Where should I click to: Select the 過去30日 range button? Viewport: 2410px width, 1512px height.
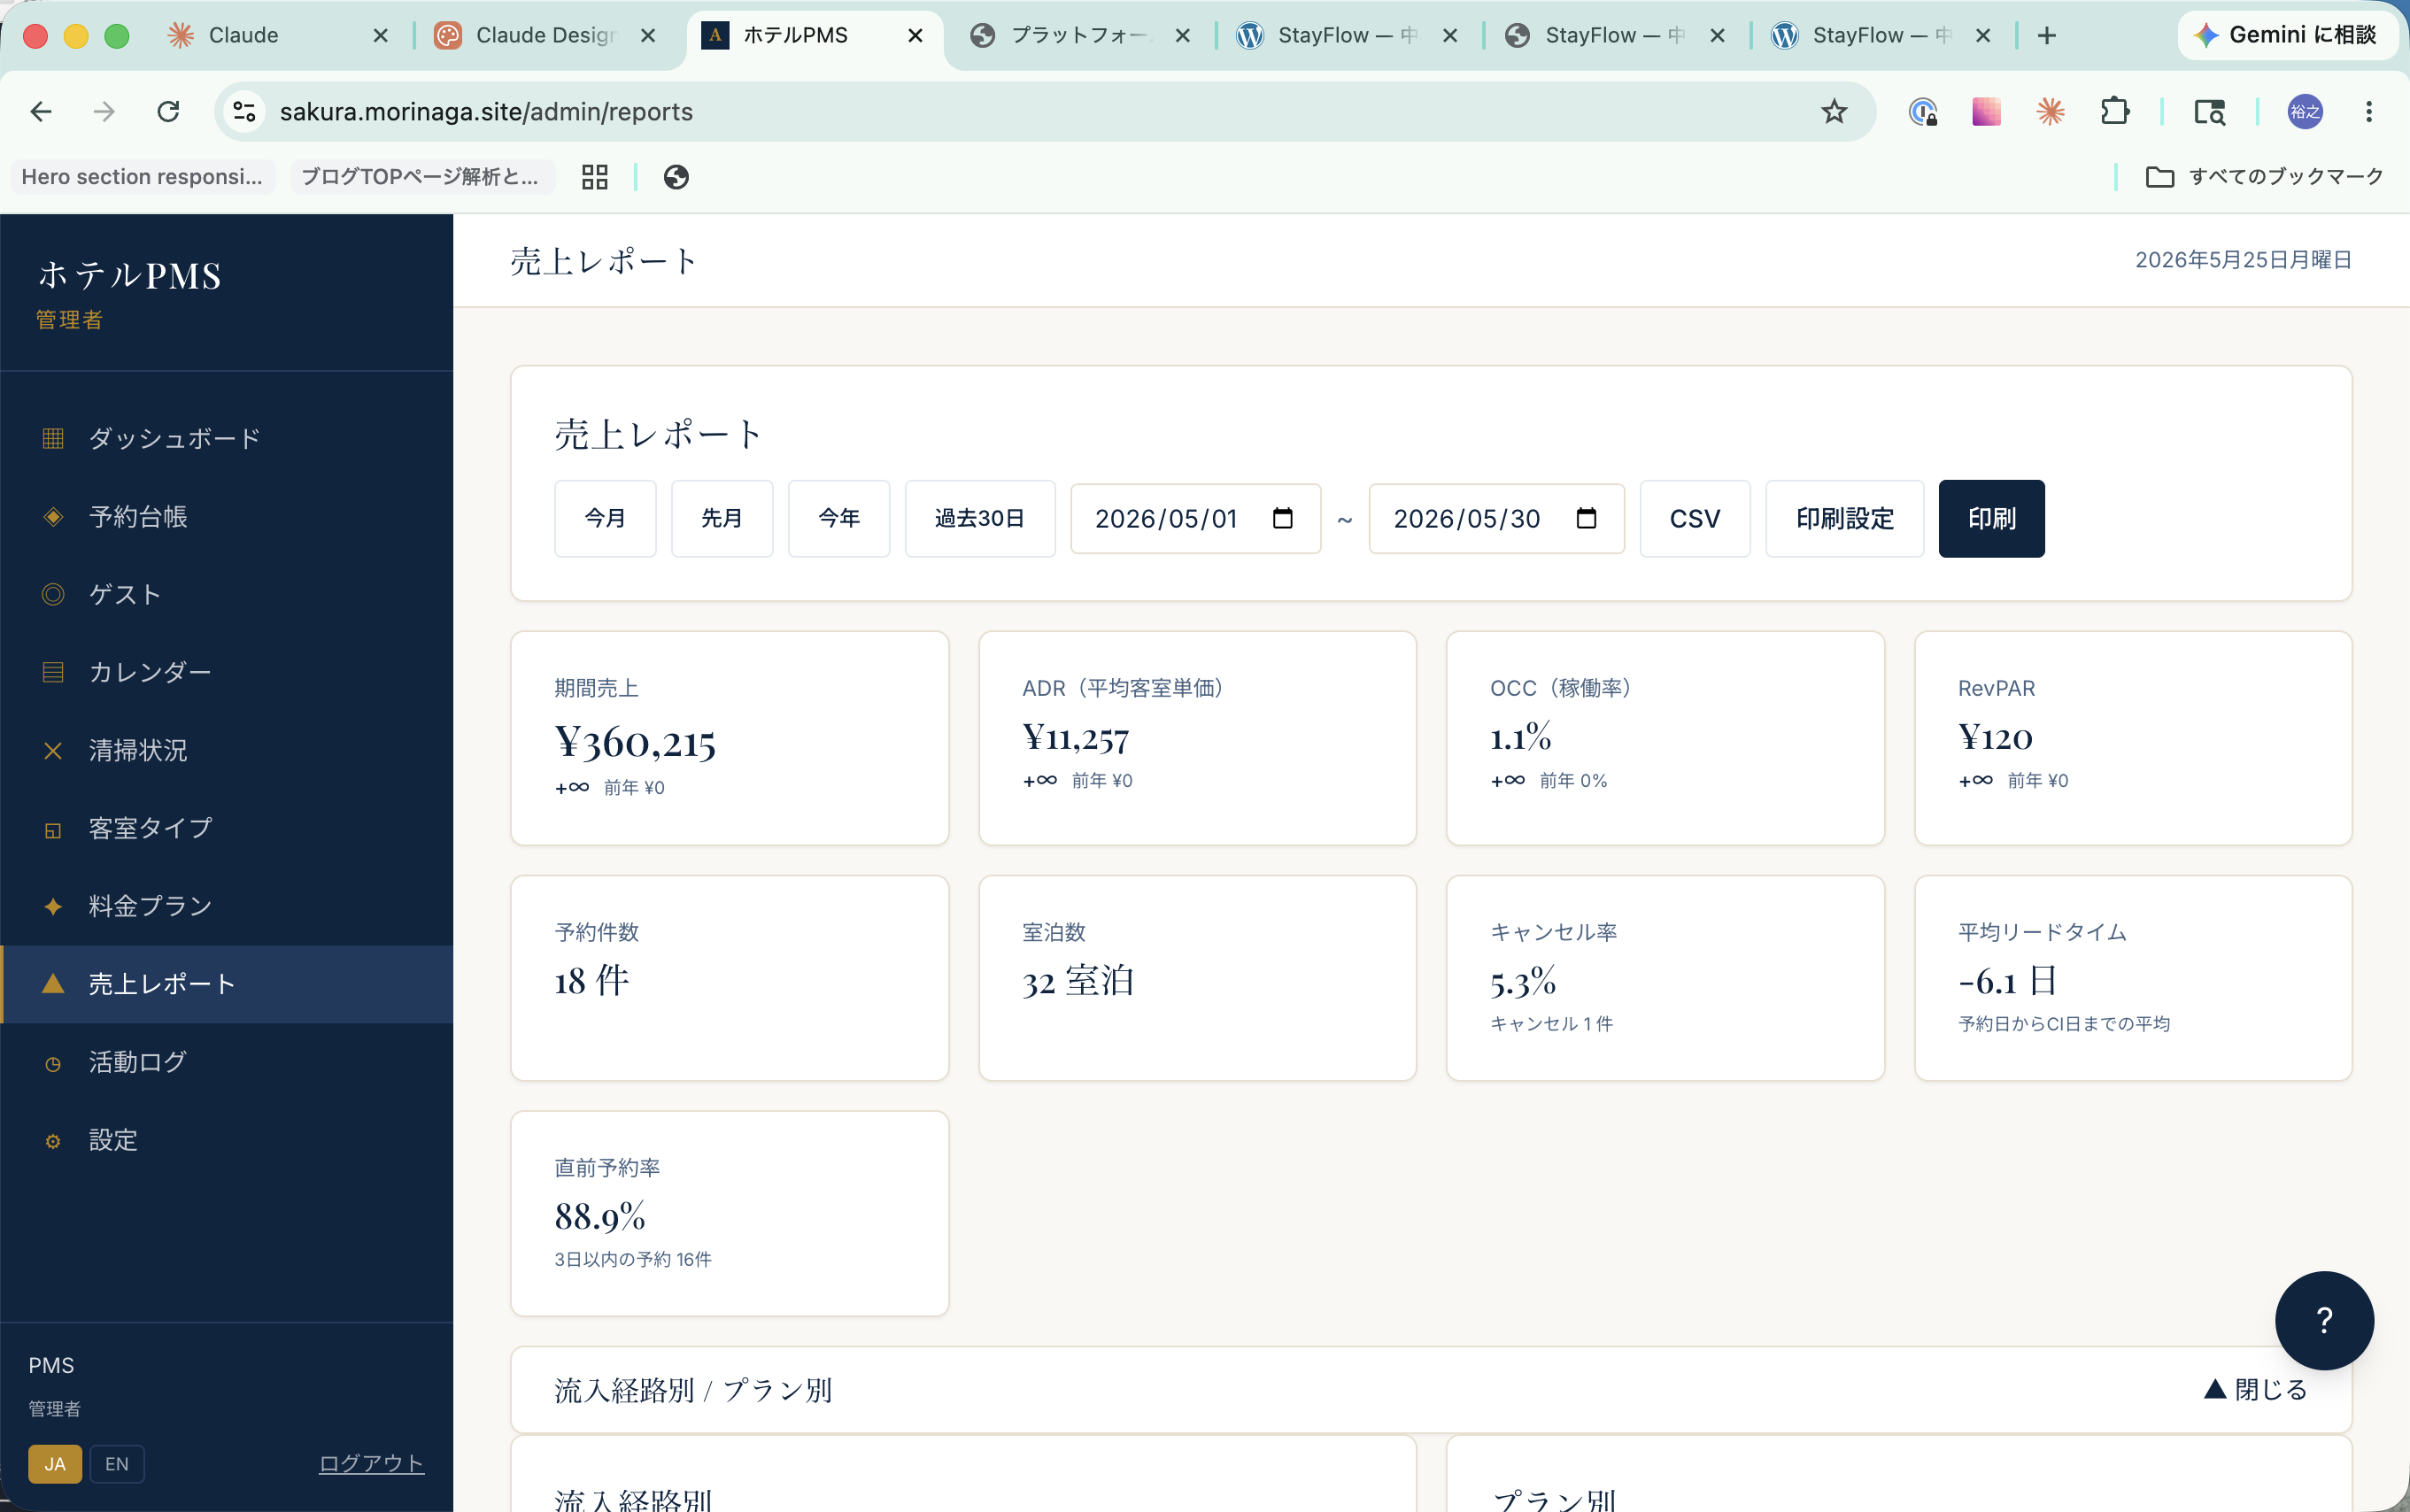(x=980, y=518)
